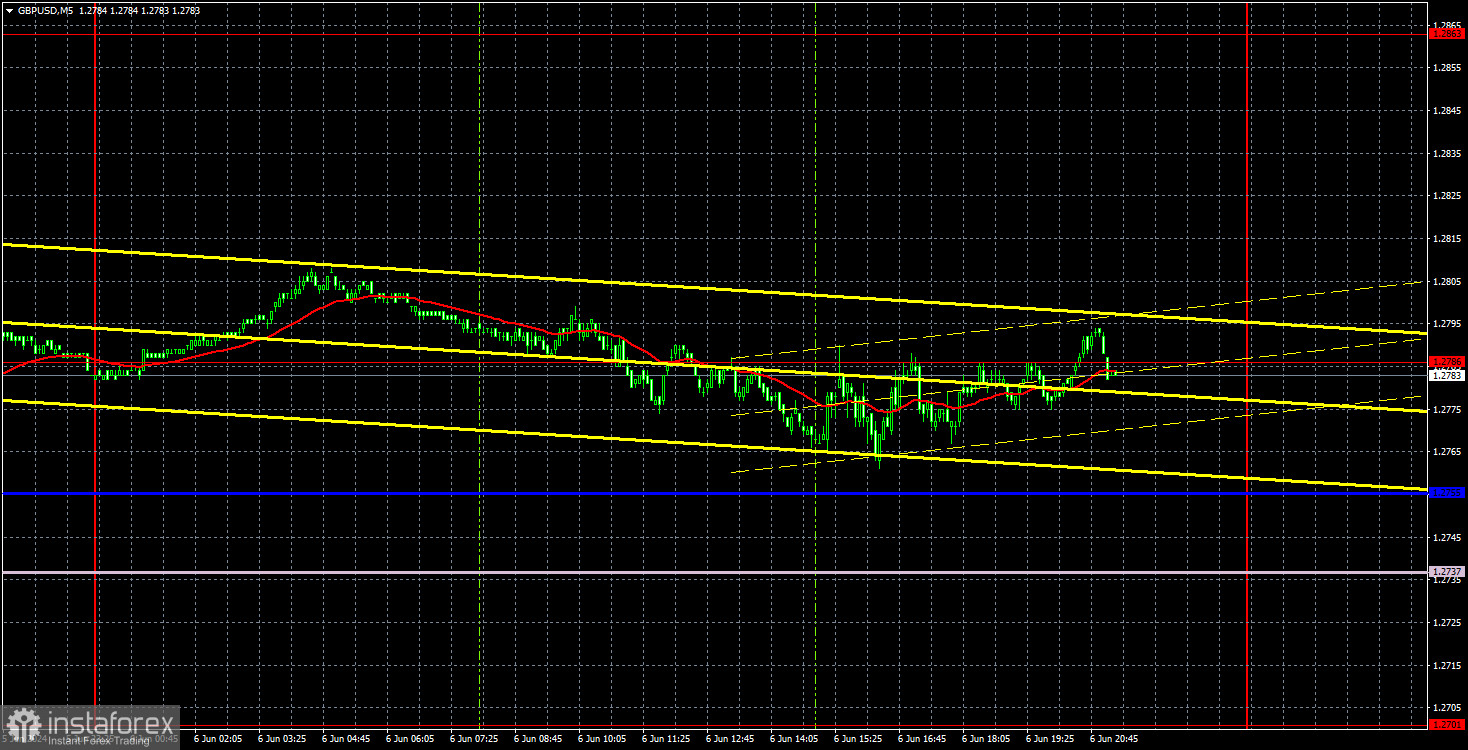Pick the 1.2835 price scale label

point(1447,153)
